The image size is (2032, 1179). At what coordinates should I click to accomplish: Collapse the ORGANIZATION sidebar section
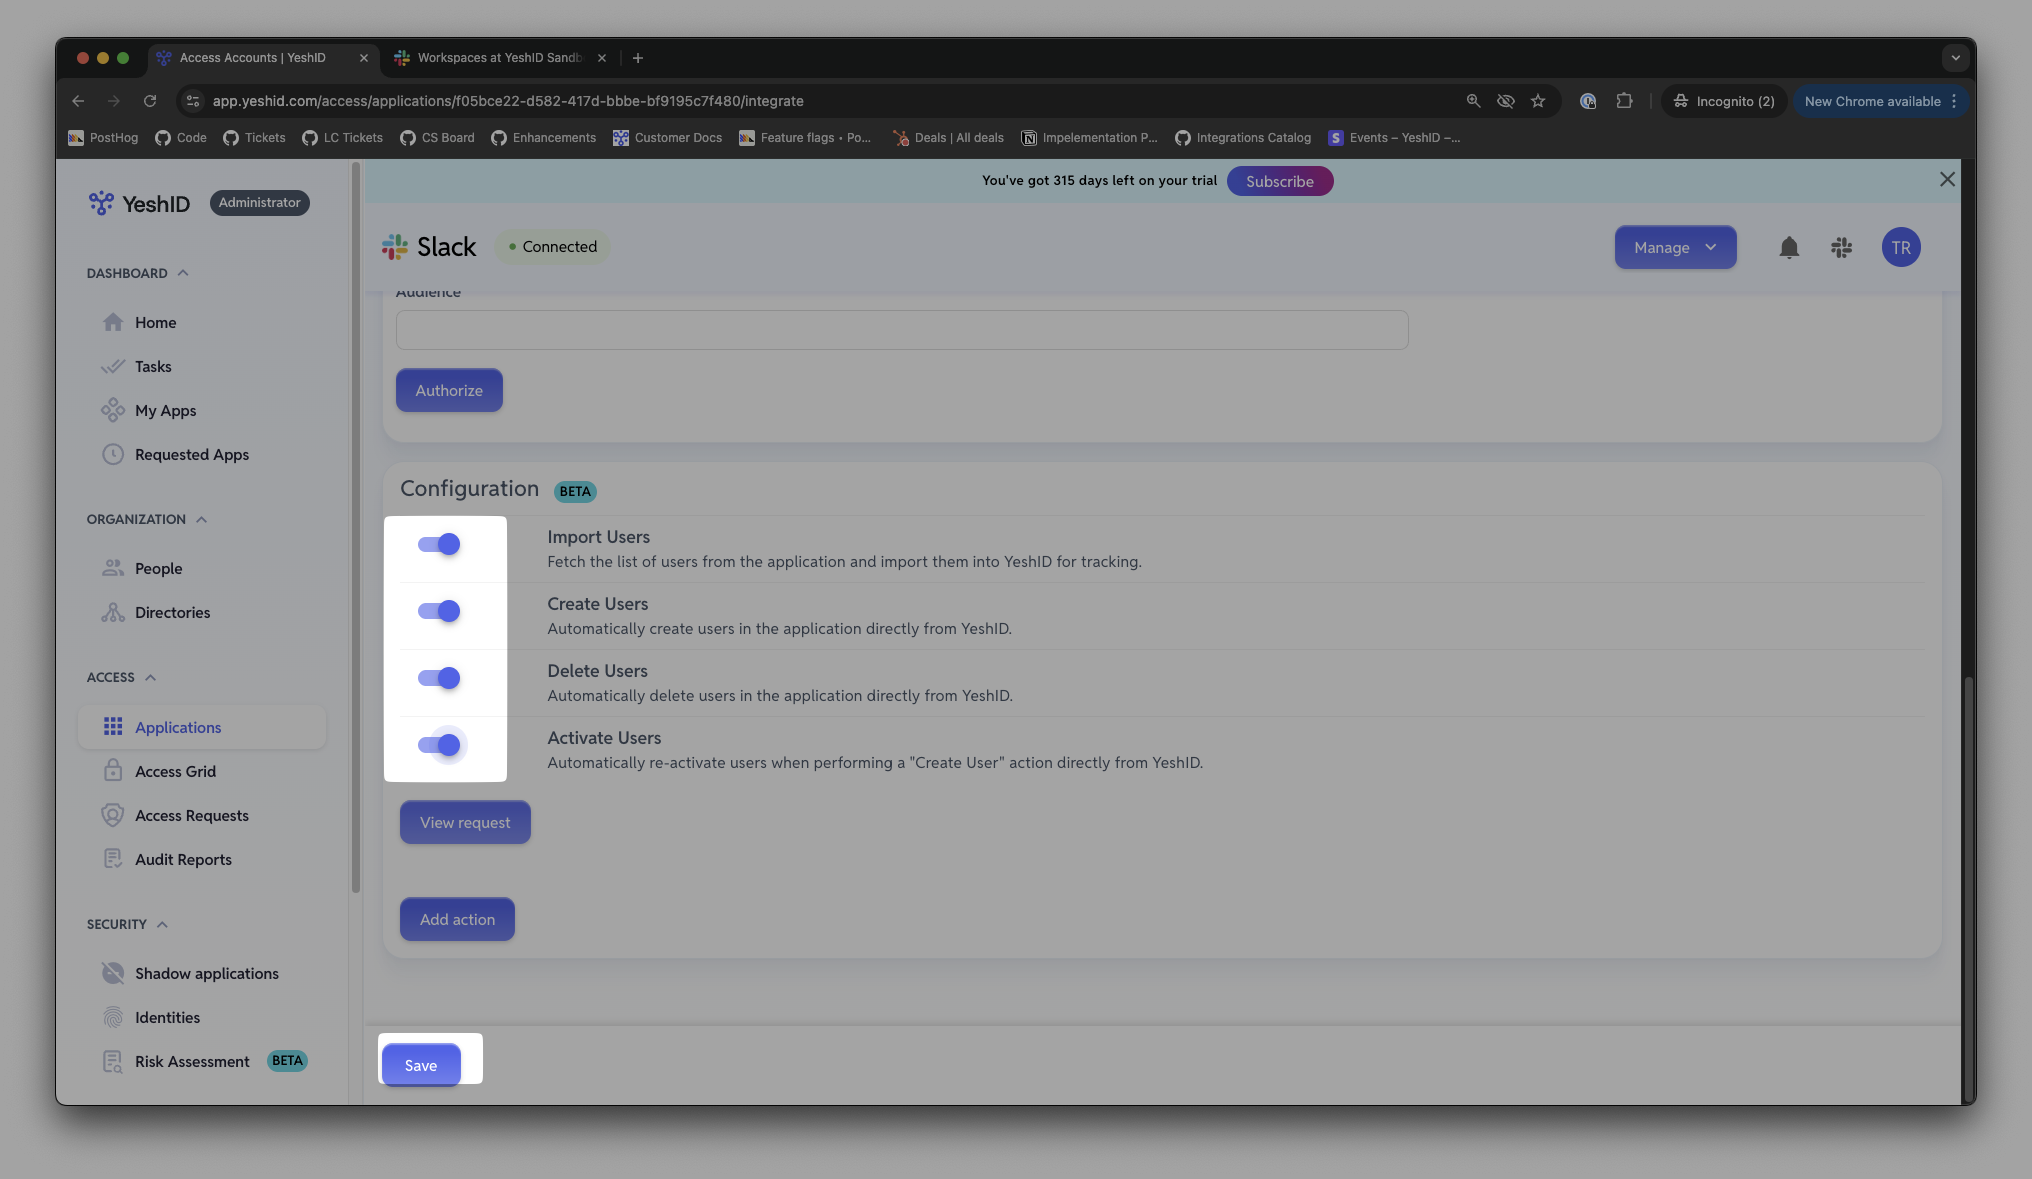pos(201,519)
